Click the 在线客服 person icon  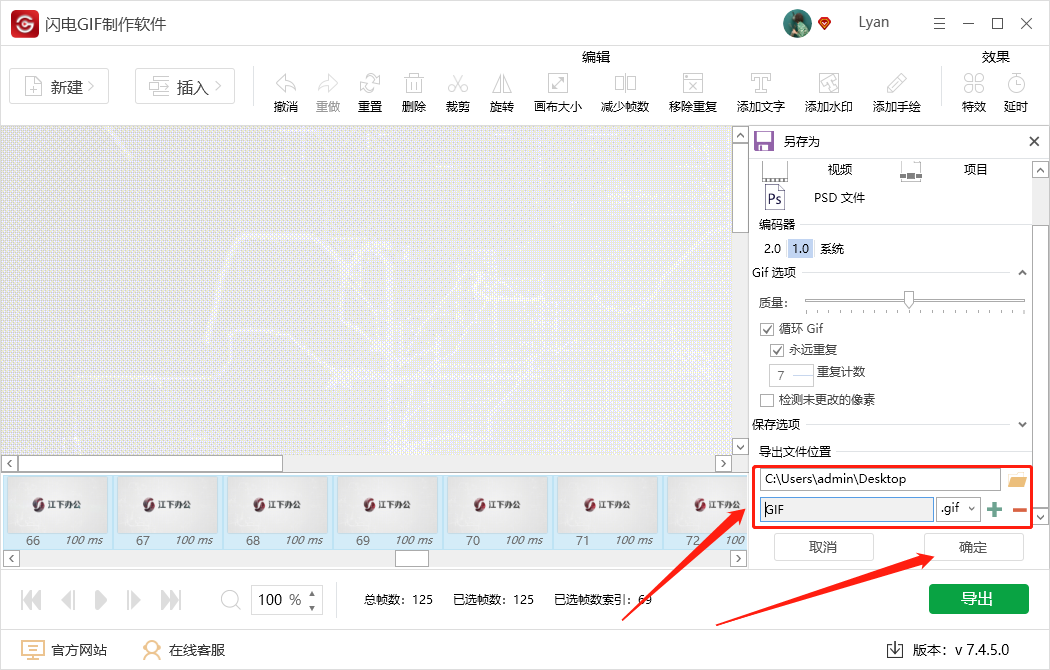pyautogui.click(x=152, y=650)
